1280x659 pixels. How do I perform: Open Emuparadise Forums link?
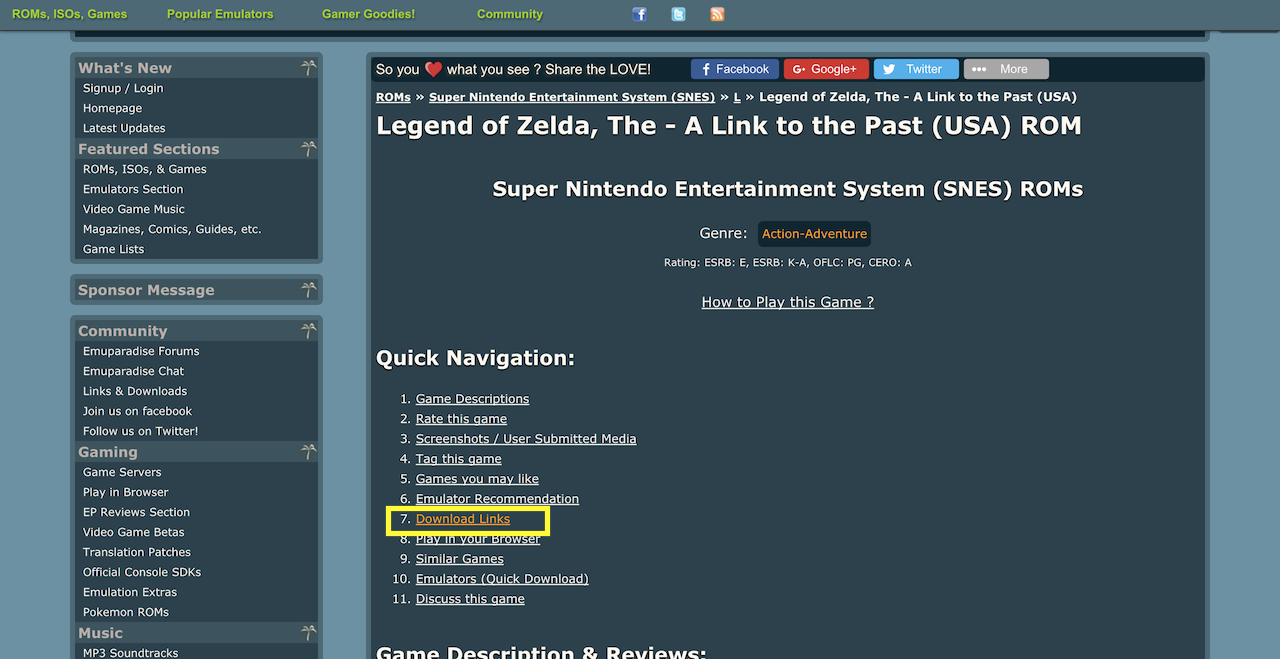(x=141, y=351)
